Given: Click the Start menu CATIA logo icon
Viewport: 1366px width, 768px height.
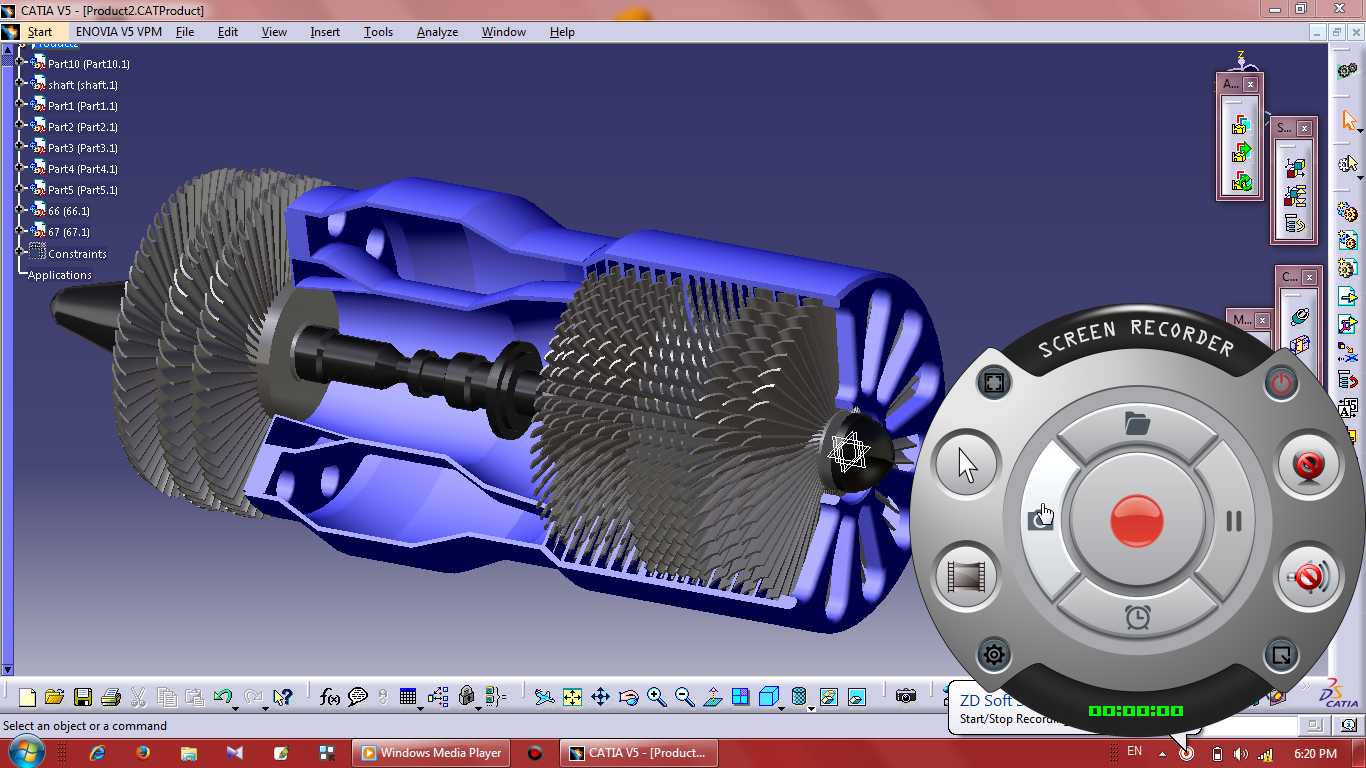Looking at the screenshot, I should click(10, 32).
